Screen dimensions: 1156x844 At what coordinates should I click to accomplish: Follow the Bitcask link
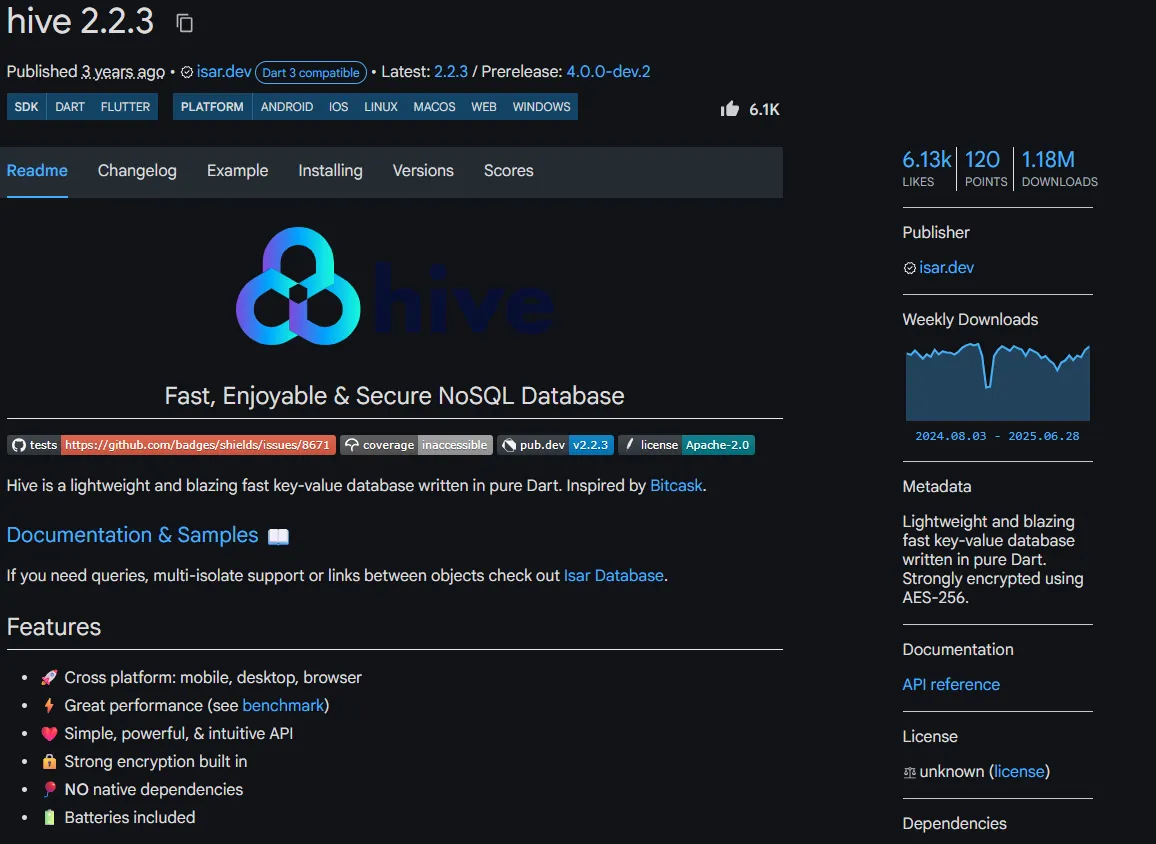tap(676, 486)
